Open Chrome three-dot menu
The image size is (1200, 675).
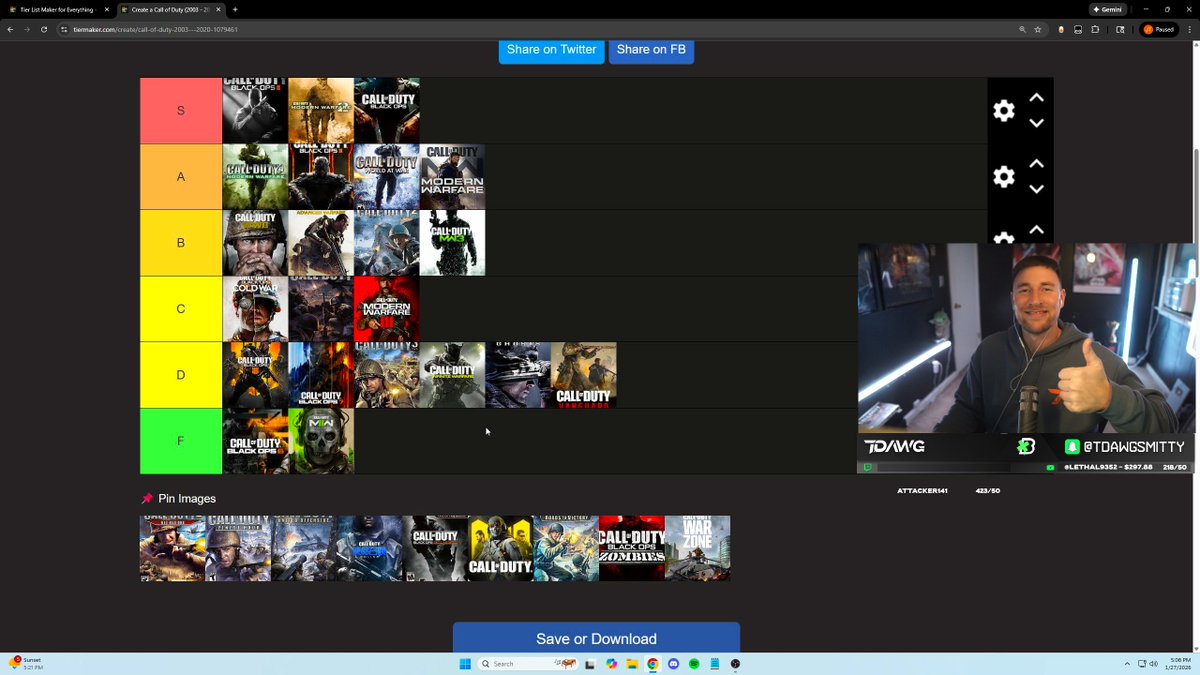click(1190, 30)
